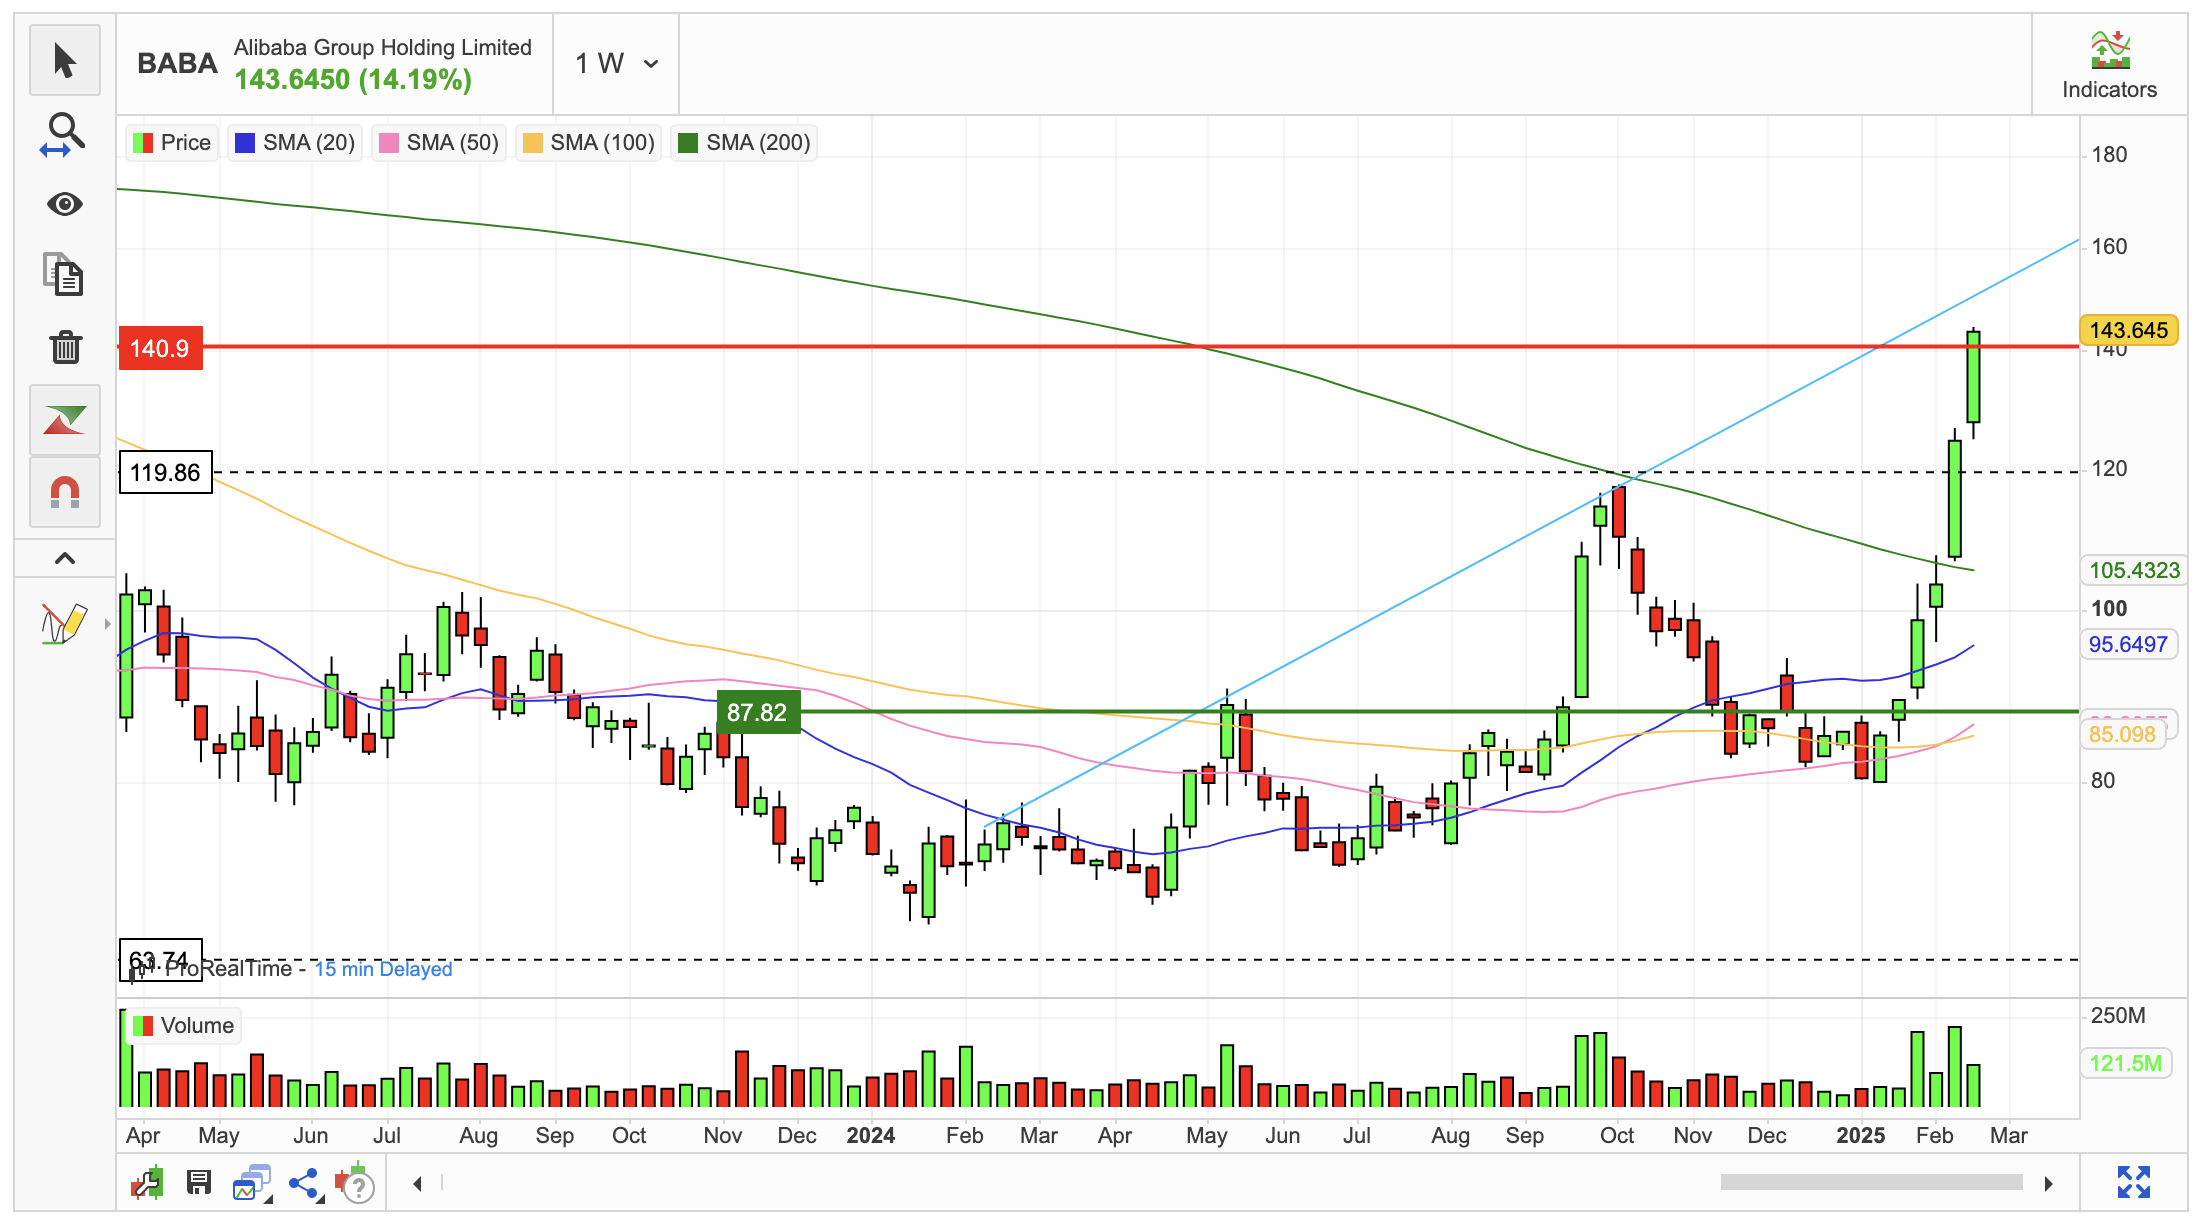Toggle drawings visibility with the eye icon
The width and height of the screenshot is (2200, 1222).
click(x=65, y=204)
